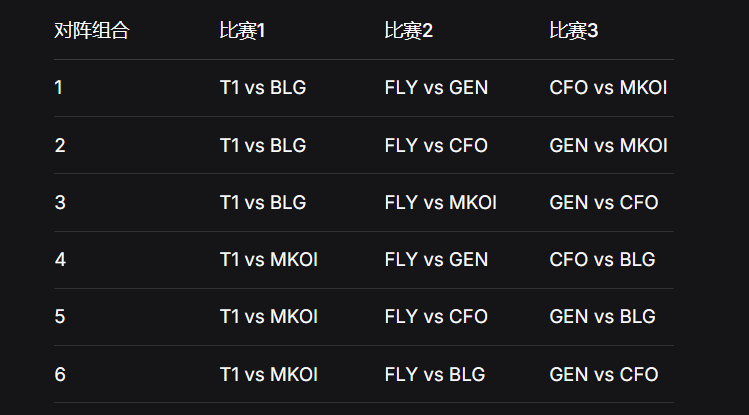
Task: Click FLY vs CFO in combination 2
Action: pos(436,145)
